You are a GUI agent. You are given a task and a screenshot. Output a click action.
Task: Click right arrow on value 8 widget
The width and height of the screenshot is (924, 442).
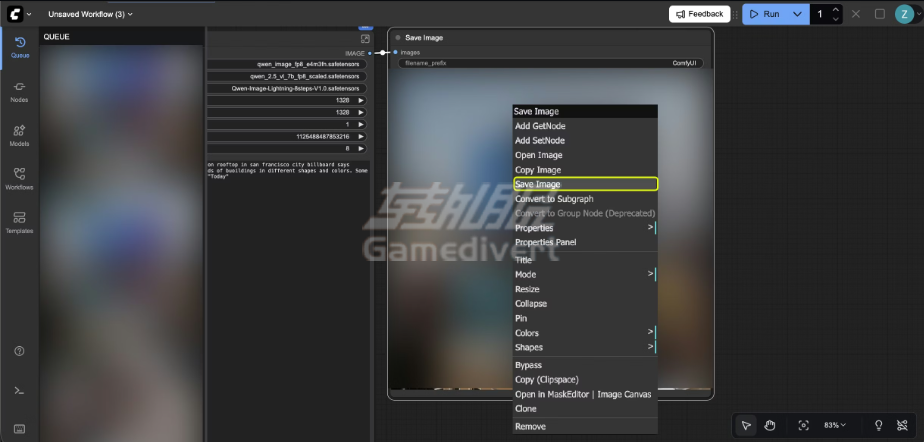(x=361, y=149)
